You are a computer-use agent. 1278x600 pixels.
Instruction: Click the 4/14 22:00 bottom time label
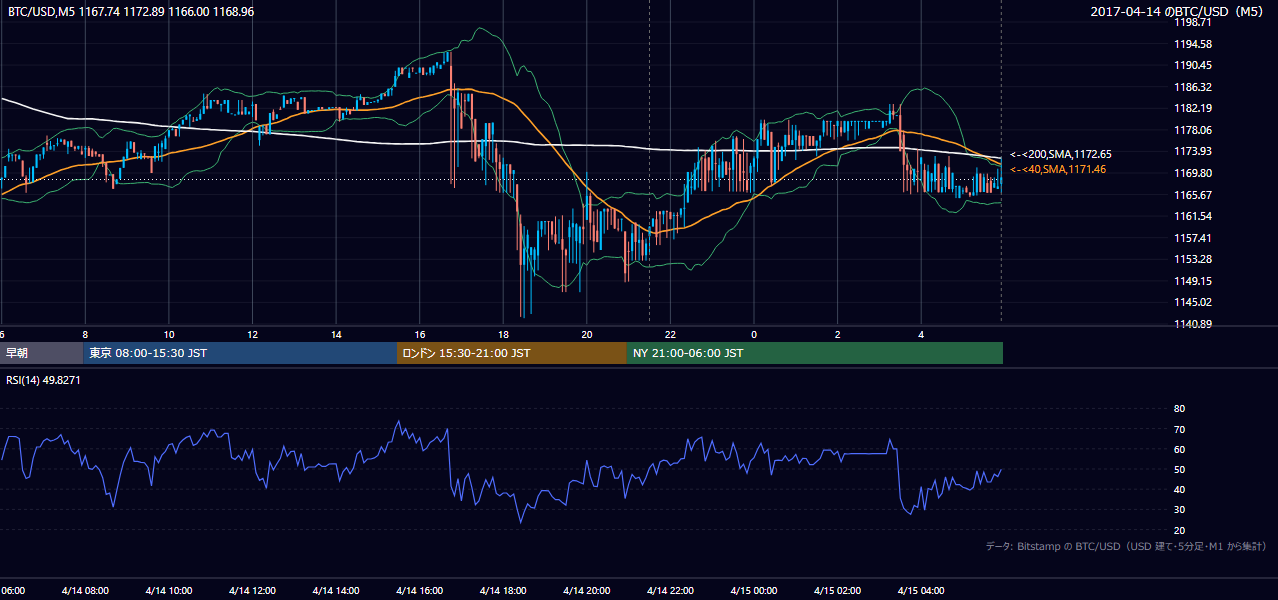click(x=671, y=591)
